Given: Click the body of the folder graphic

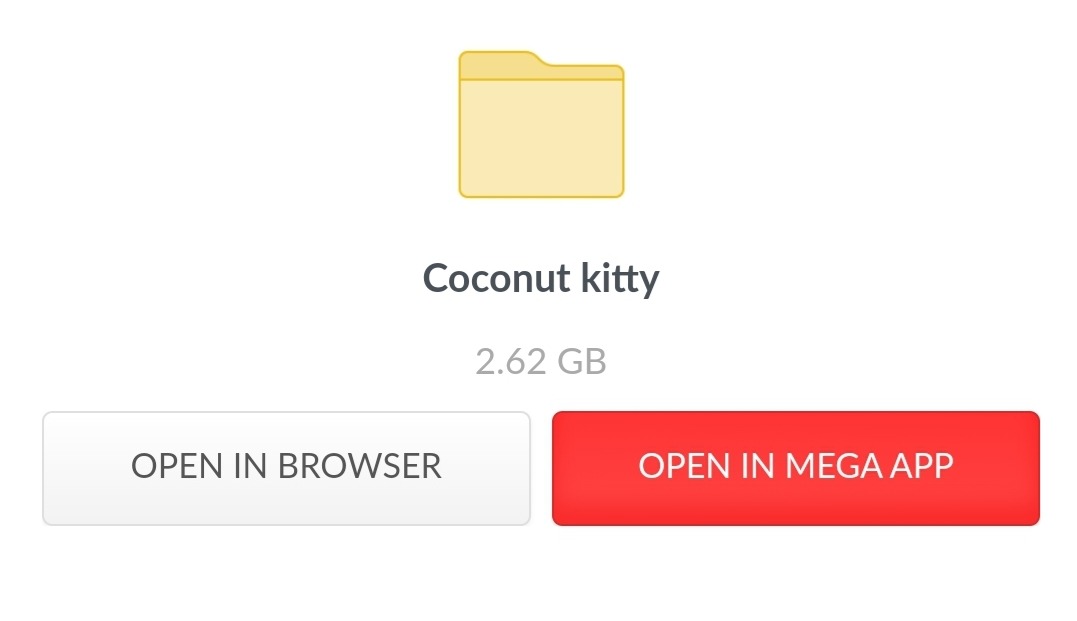Looking at the screenshot, I should (541, 140).
